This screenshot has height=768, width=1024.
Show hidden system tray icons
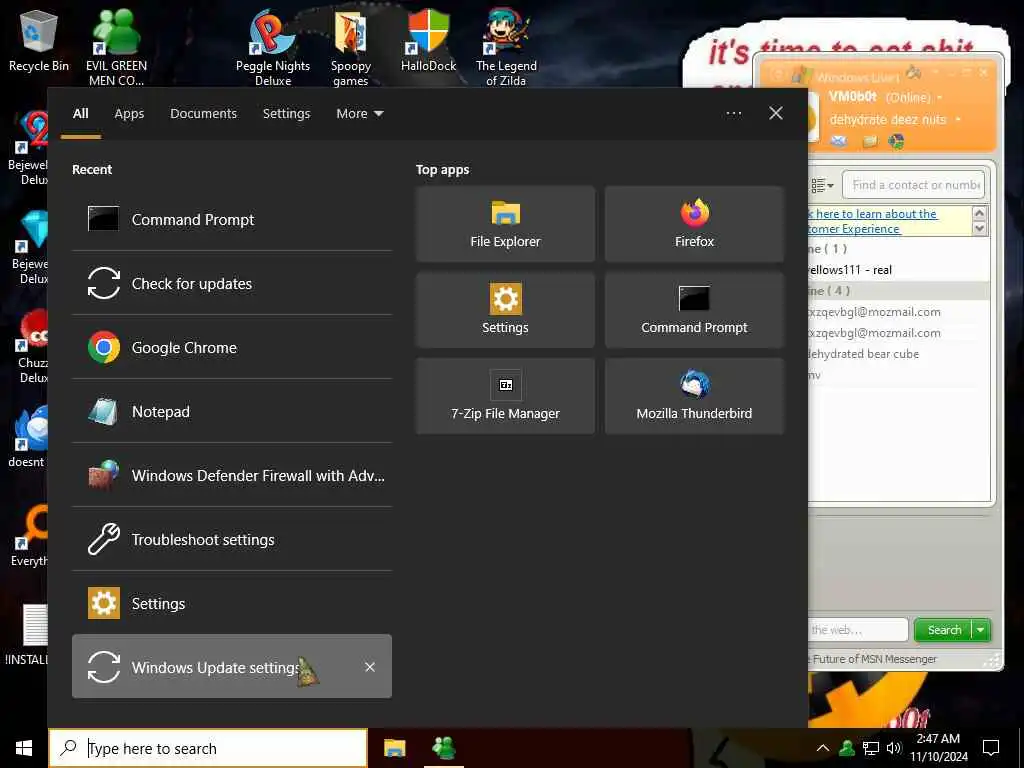point(823,748)
